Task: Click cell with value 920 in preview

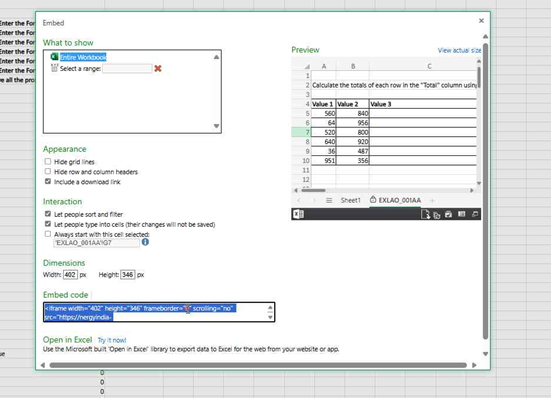Action: 353,142
